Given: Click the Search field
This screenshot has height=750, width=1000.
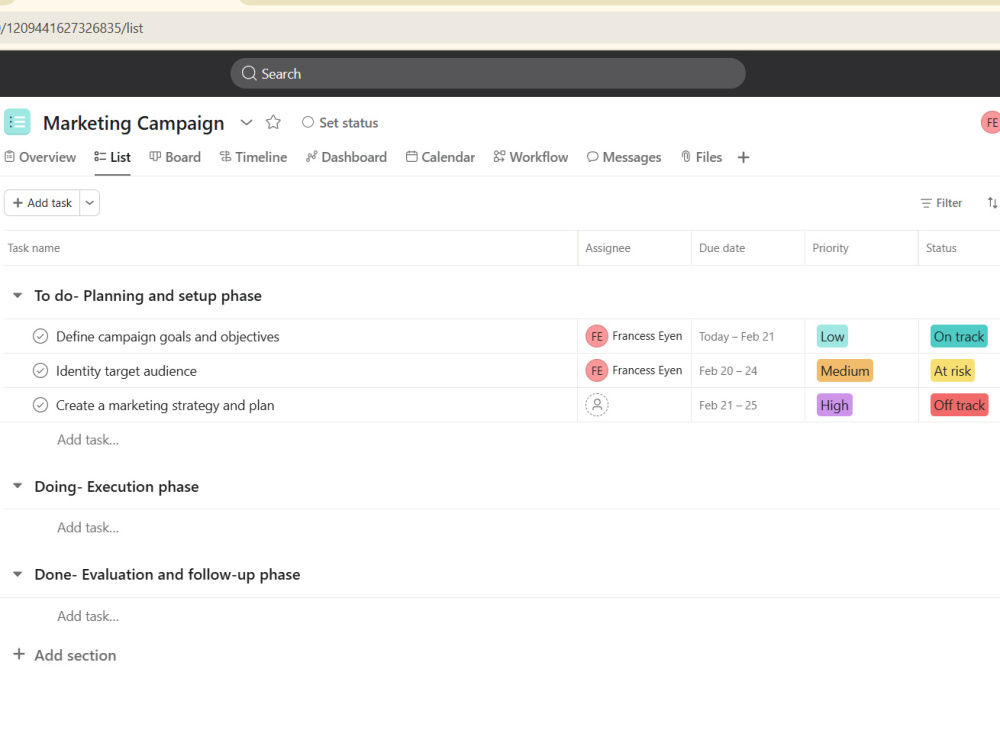Looking at the screenshot, I should click(488, 73).
